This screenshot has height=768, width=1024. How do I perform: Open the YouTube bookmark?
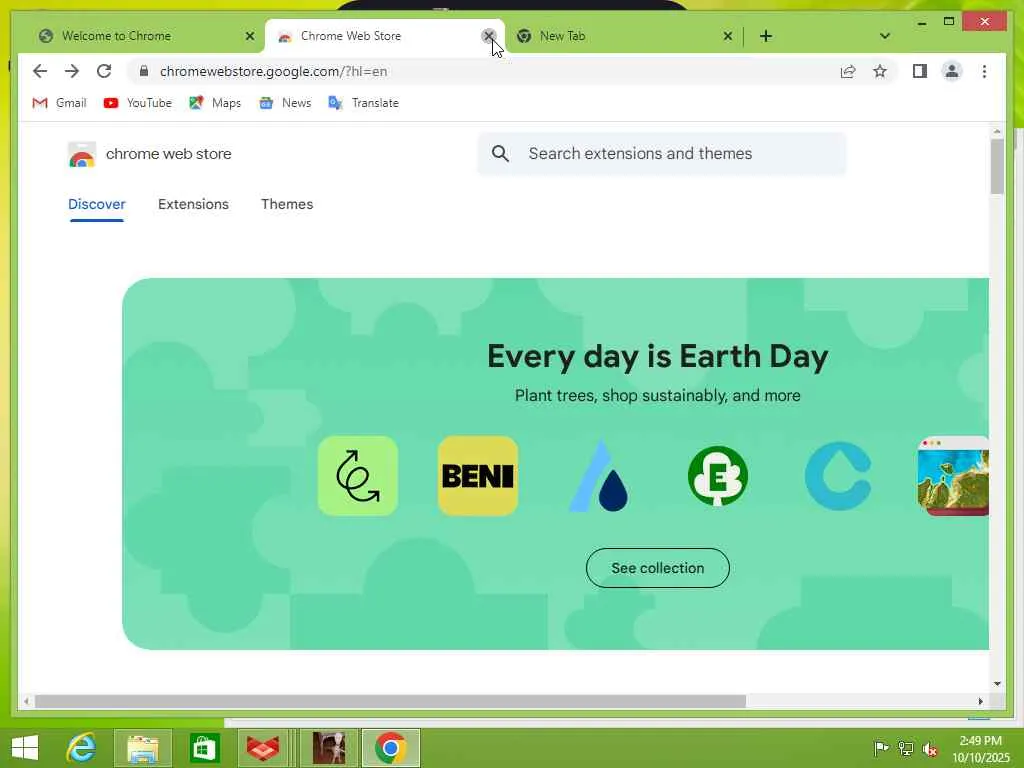coord(137,103)
